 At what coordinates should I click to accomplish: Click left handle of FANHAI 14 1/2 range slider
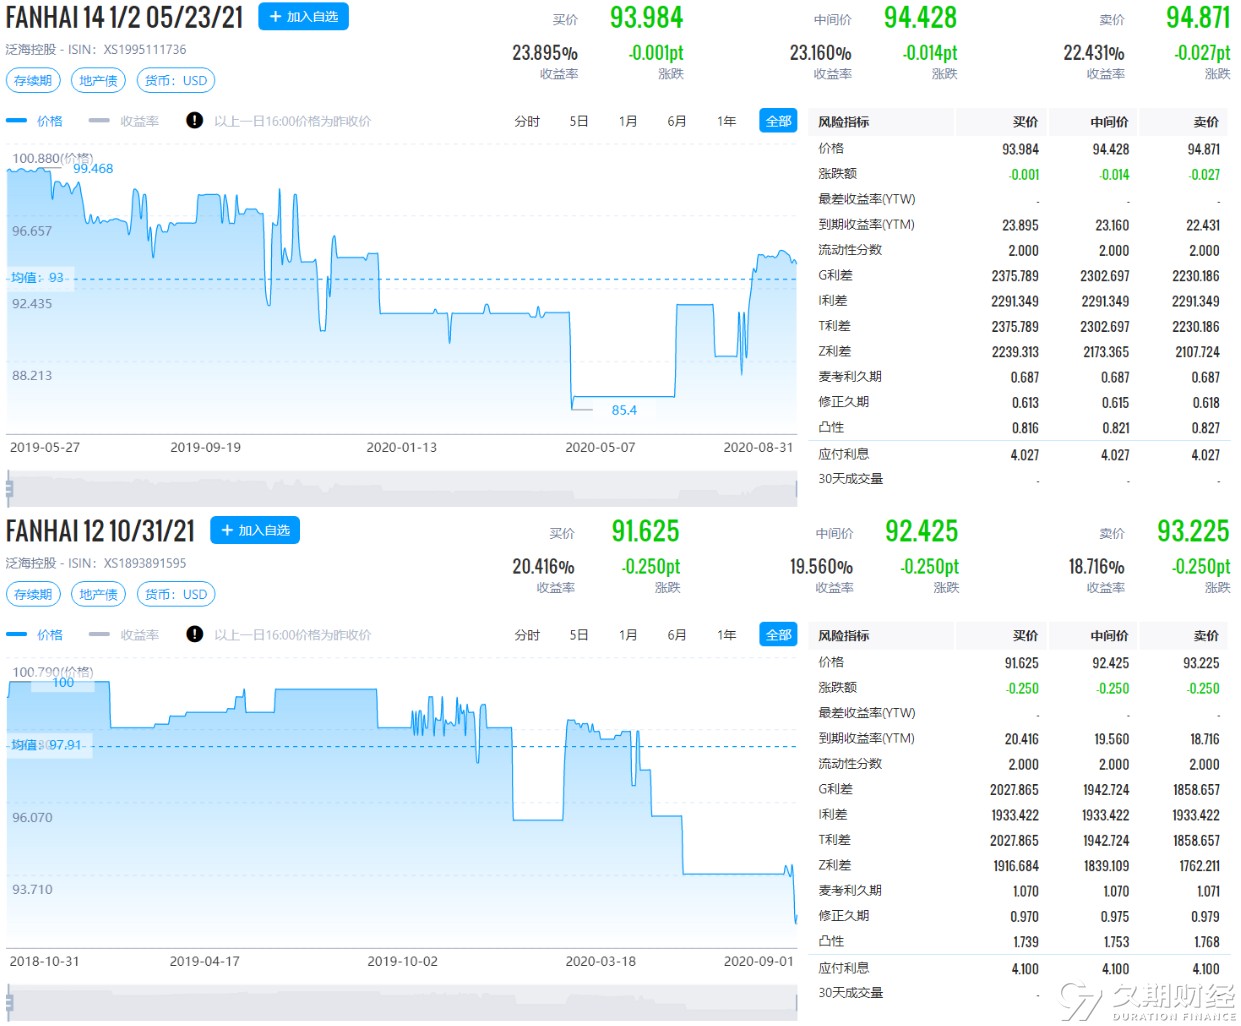9,489
